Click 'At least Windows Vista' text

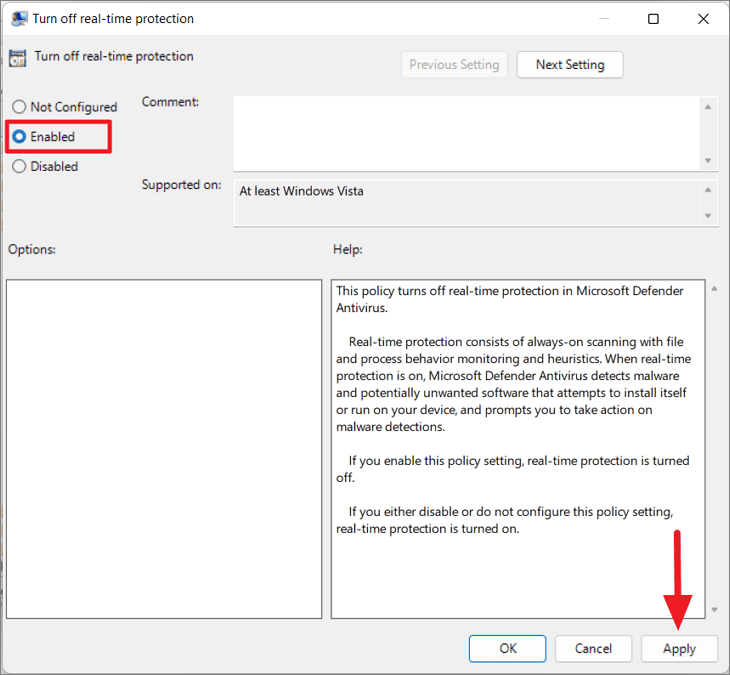(301, 191)
